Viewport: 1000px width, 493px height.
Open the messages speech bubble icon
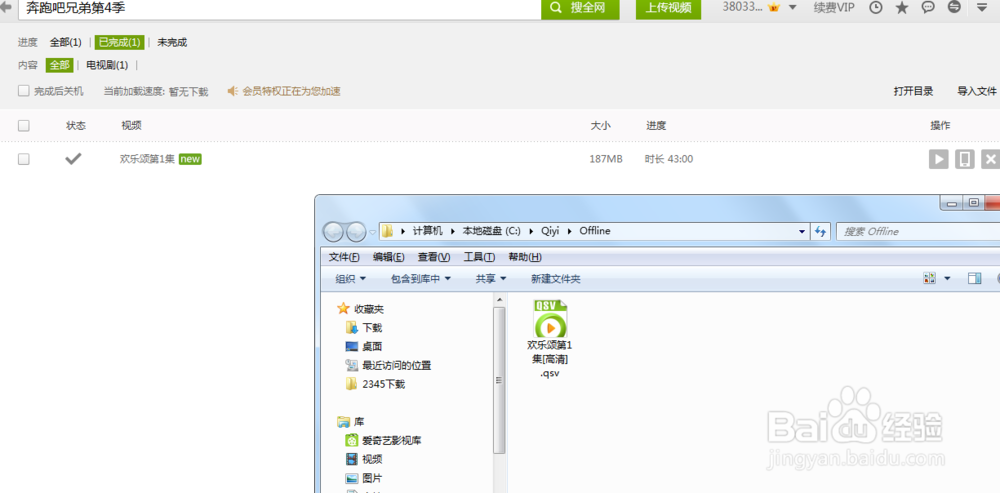(929, 8)
